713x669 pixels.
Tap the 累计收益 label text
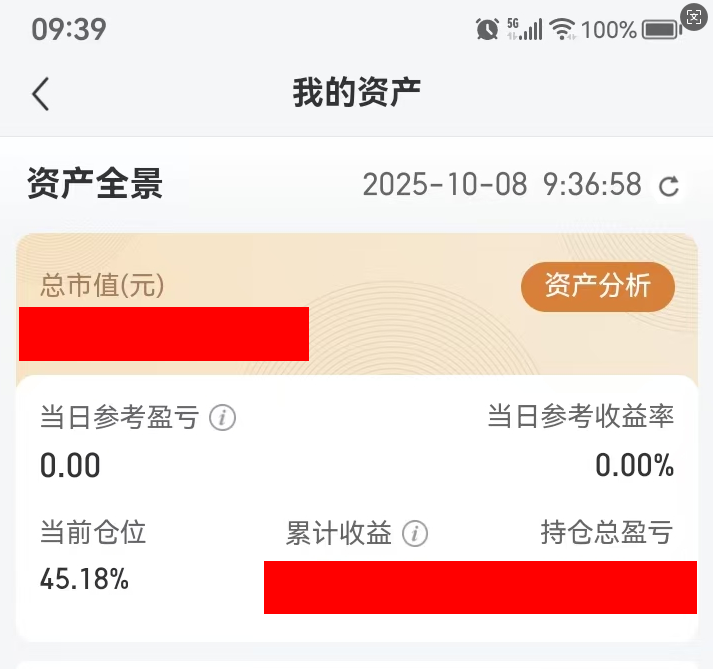point(338,534)
